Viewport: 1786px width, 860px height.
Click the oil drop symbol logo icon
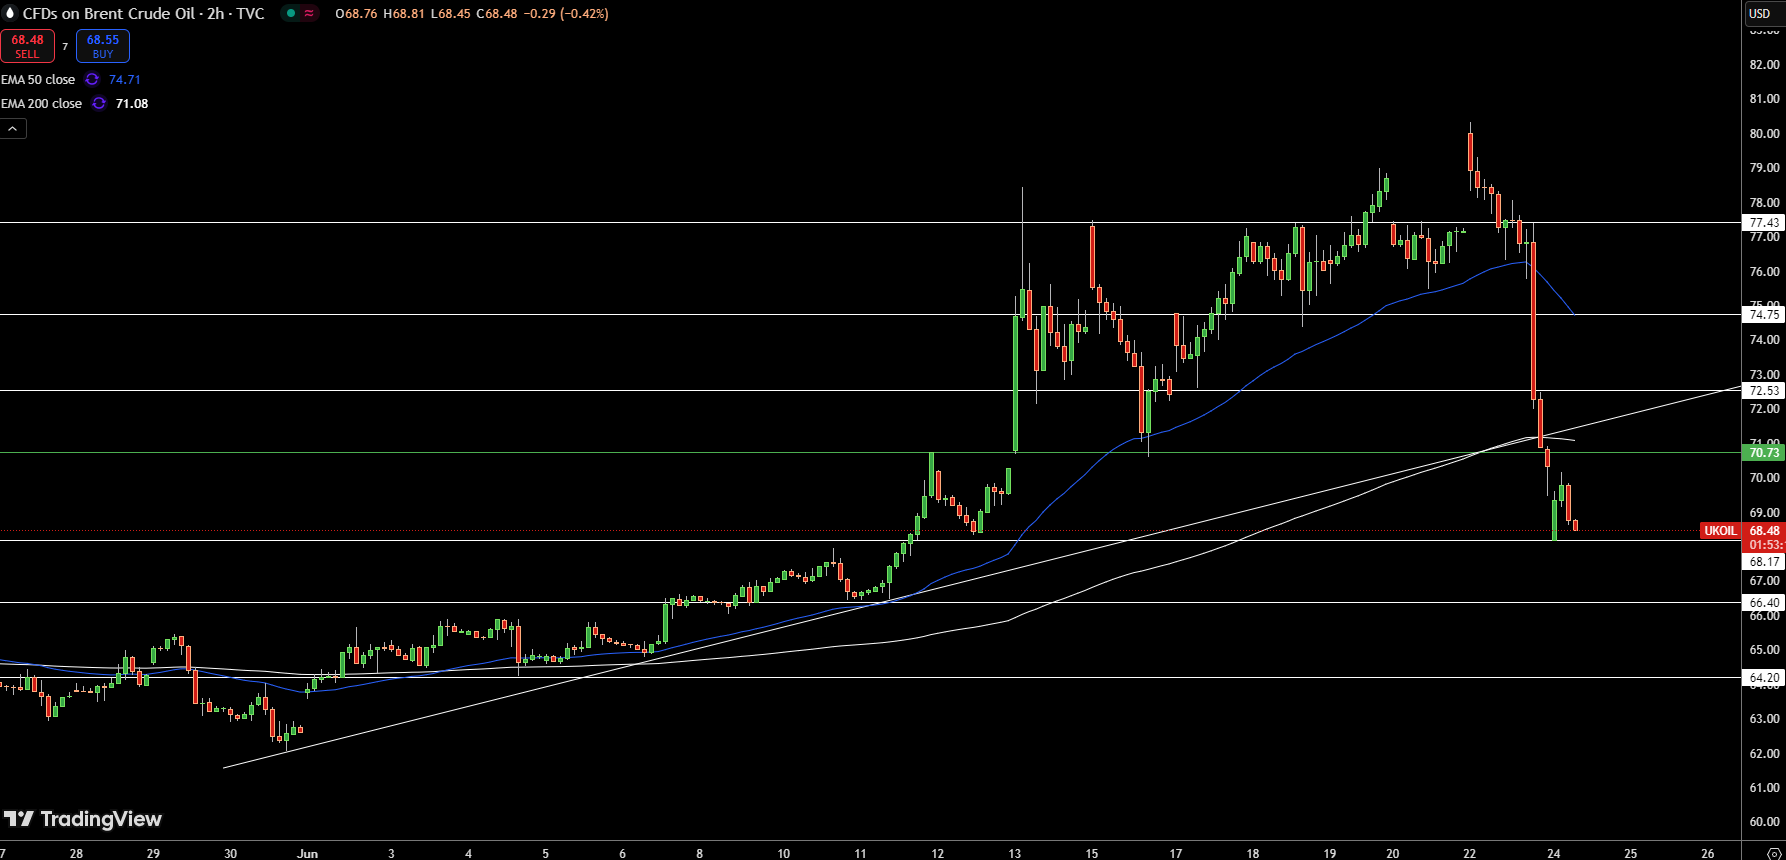[10, 13]
